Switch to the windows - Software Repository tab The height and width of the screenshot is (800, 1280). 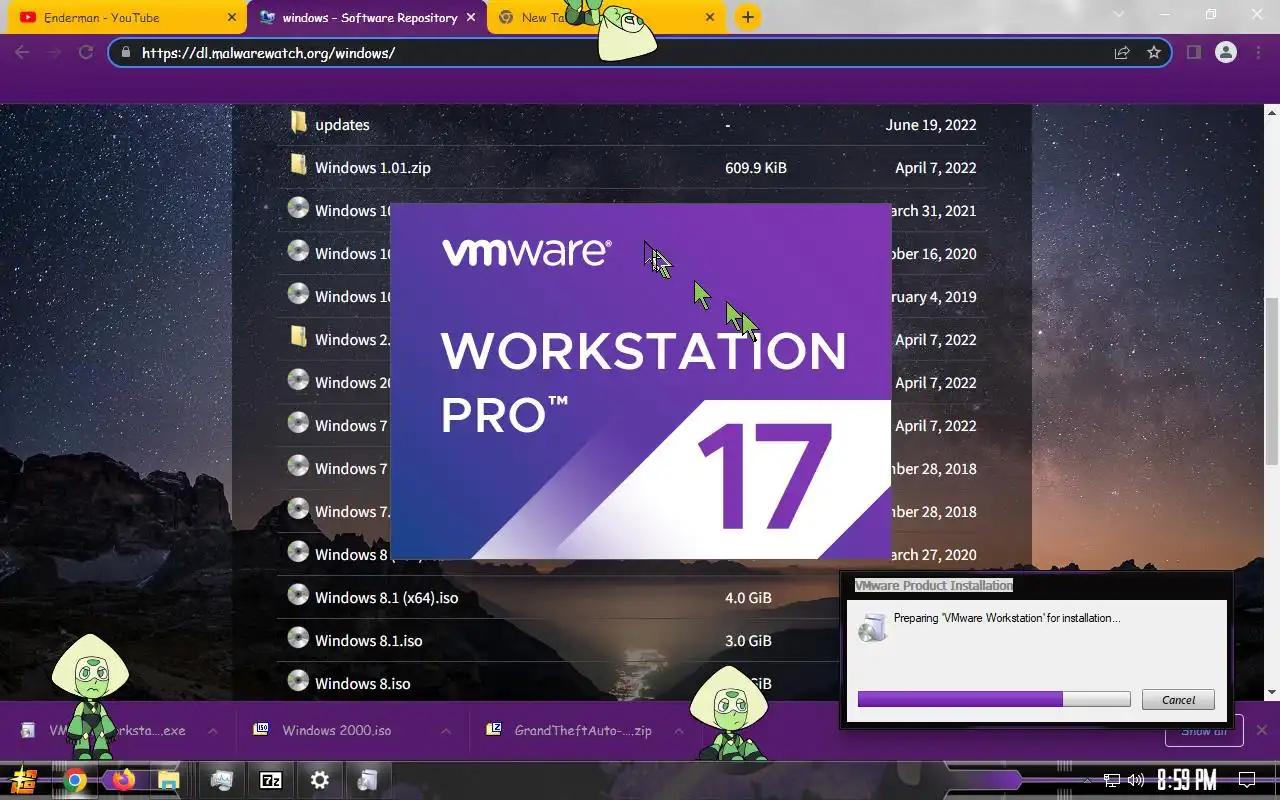tap(366, 17)
